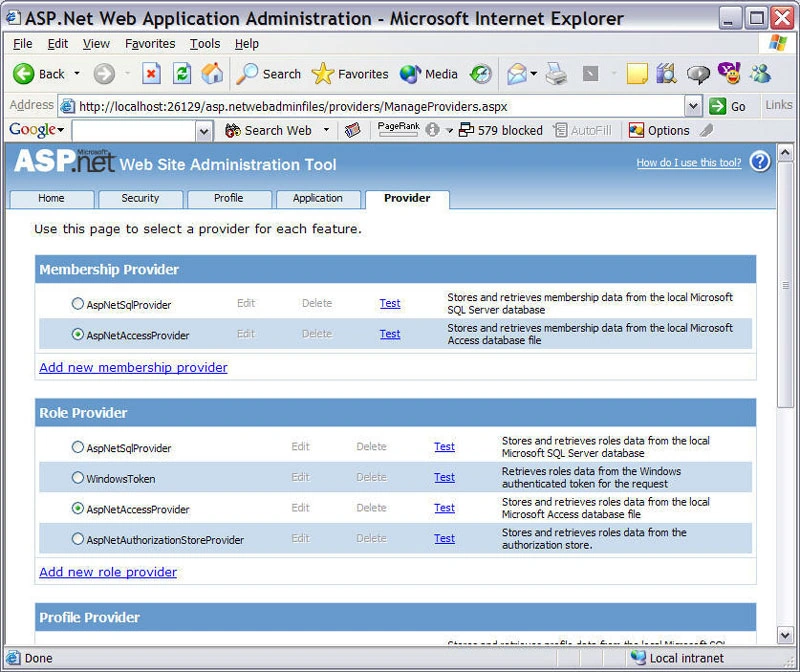Image resolution: width=800 pixels, height=672 pixels.
Task: Select AspNetSqlProvider for Membership Provider
Action: (x=78, y=304)
